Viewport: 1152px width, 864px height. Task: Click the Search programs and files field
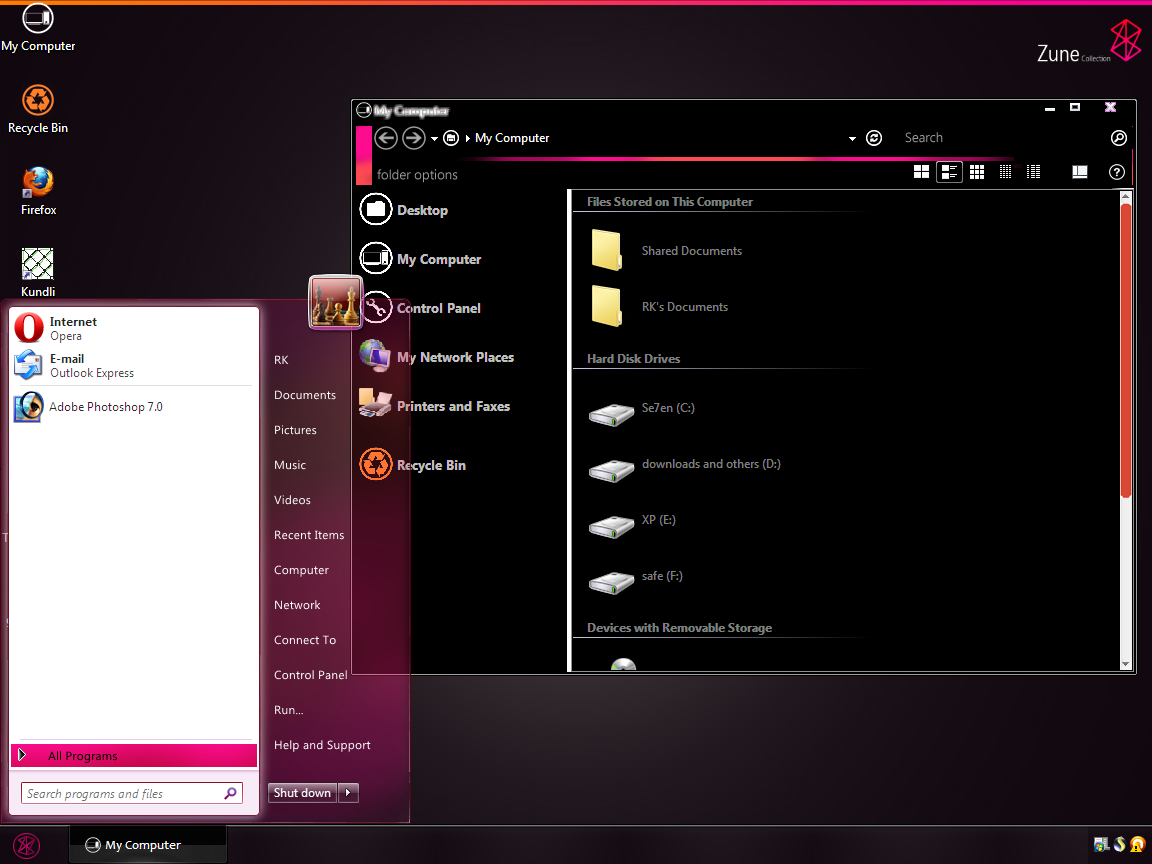click(x=125, y=792)
